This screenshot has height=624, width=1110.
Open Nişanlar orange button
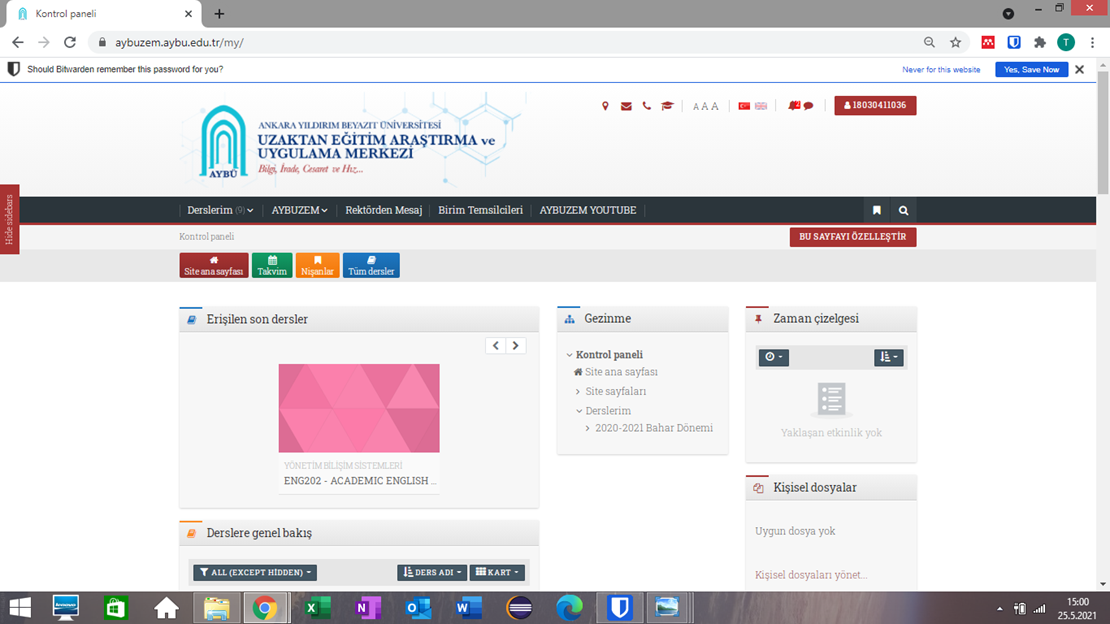point(317,266)
